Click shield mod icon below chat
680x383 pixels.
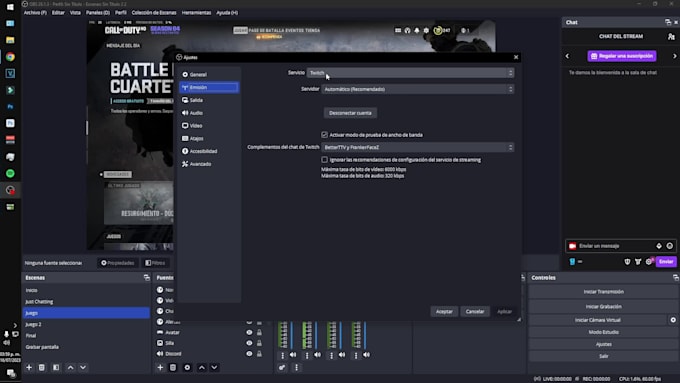point(627,262)
